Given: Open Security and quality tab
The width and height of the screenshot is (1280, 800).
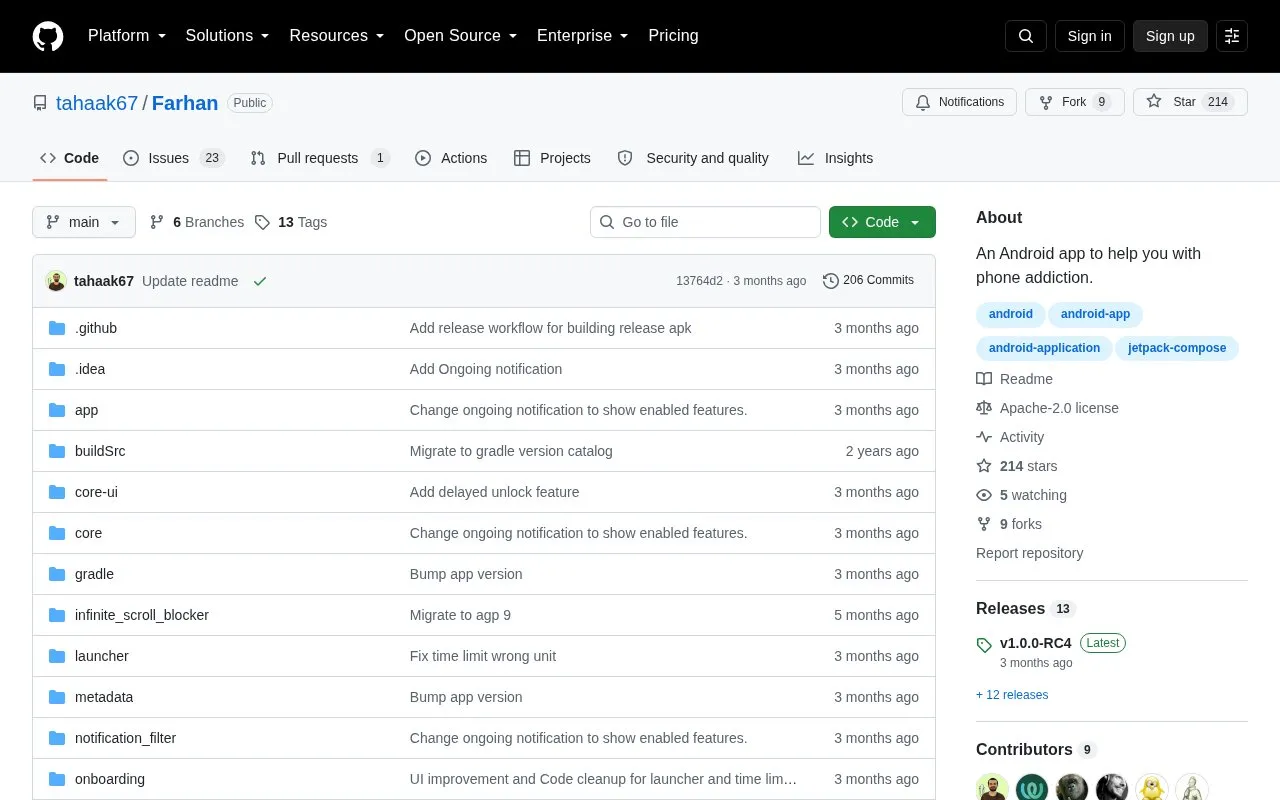Looking at the screenshot, I should pos(693,158).
